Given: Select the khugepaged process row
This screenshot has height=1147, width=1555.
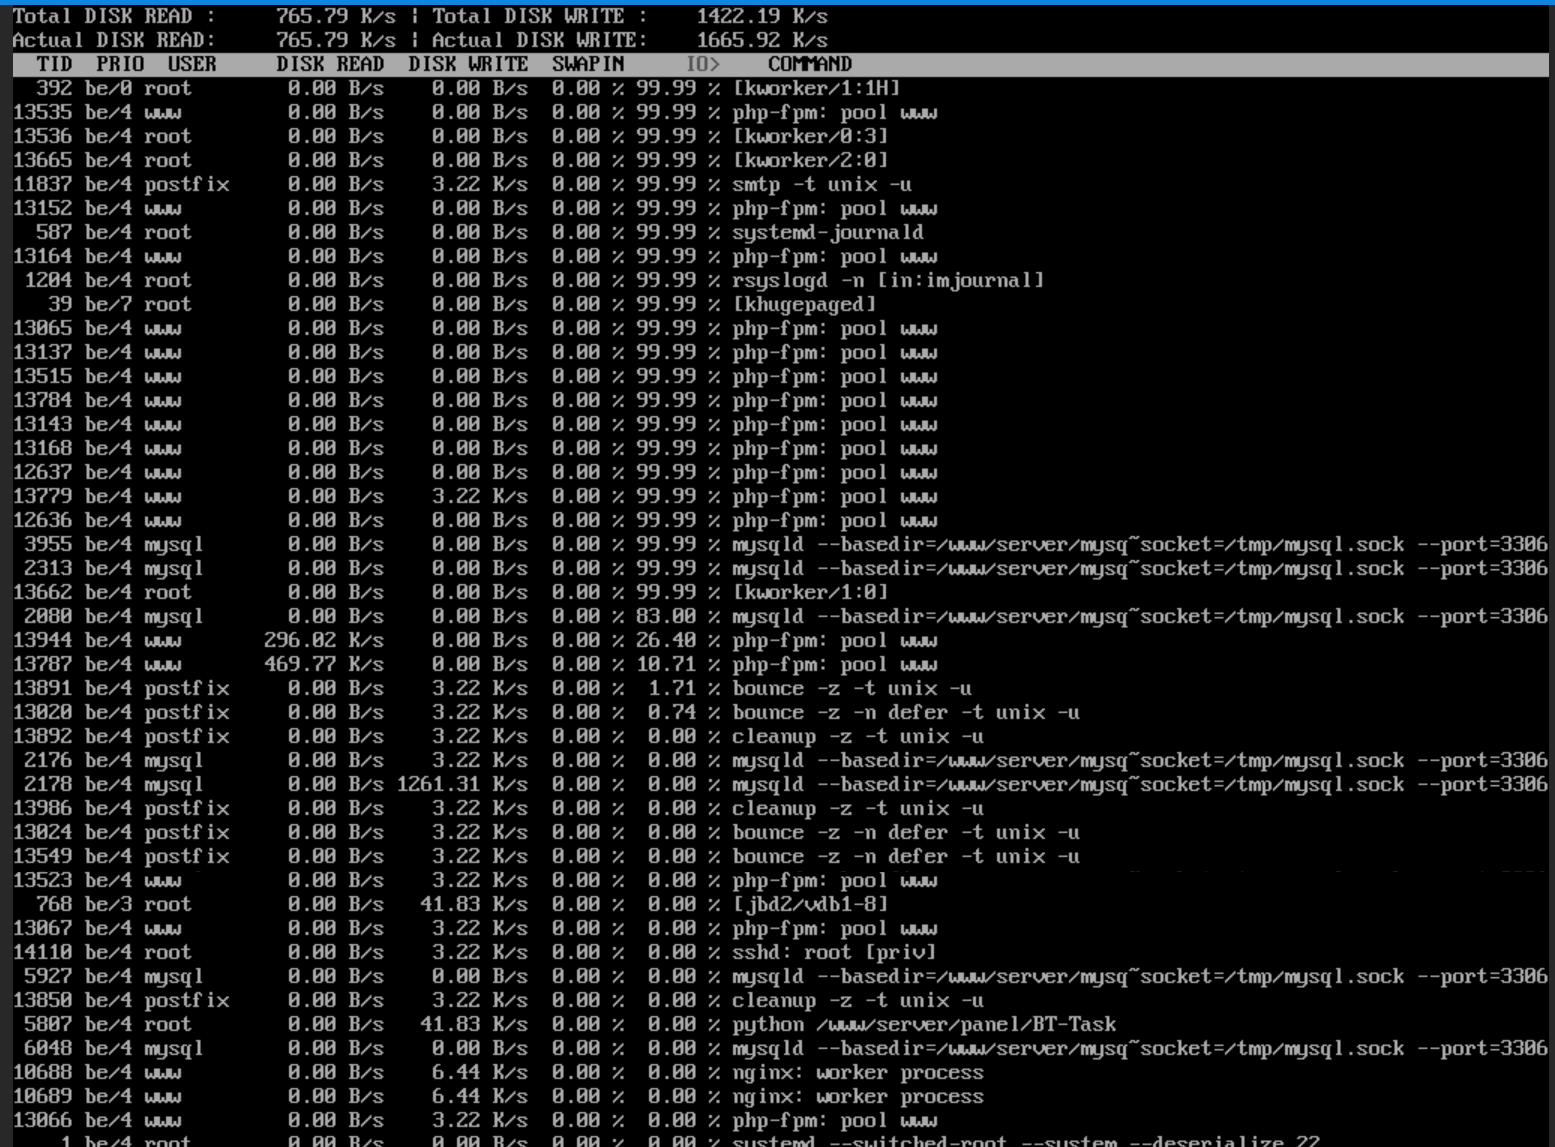Looking at the screenshot, I should coord(780,304).
